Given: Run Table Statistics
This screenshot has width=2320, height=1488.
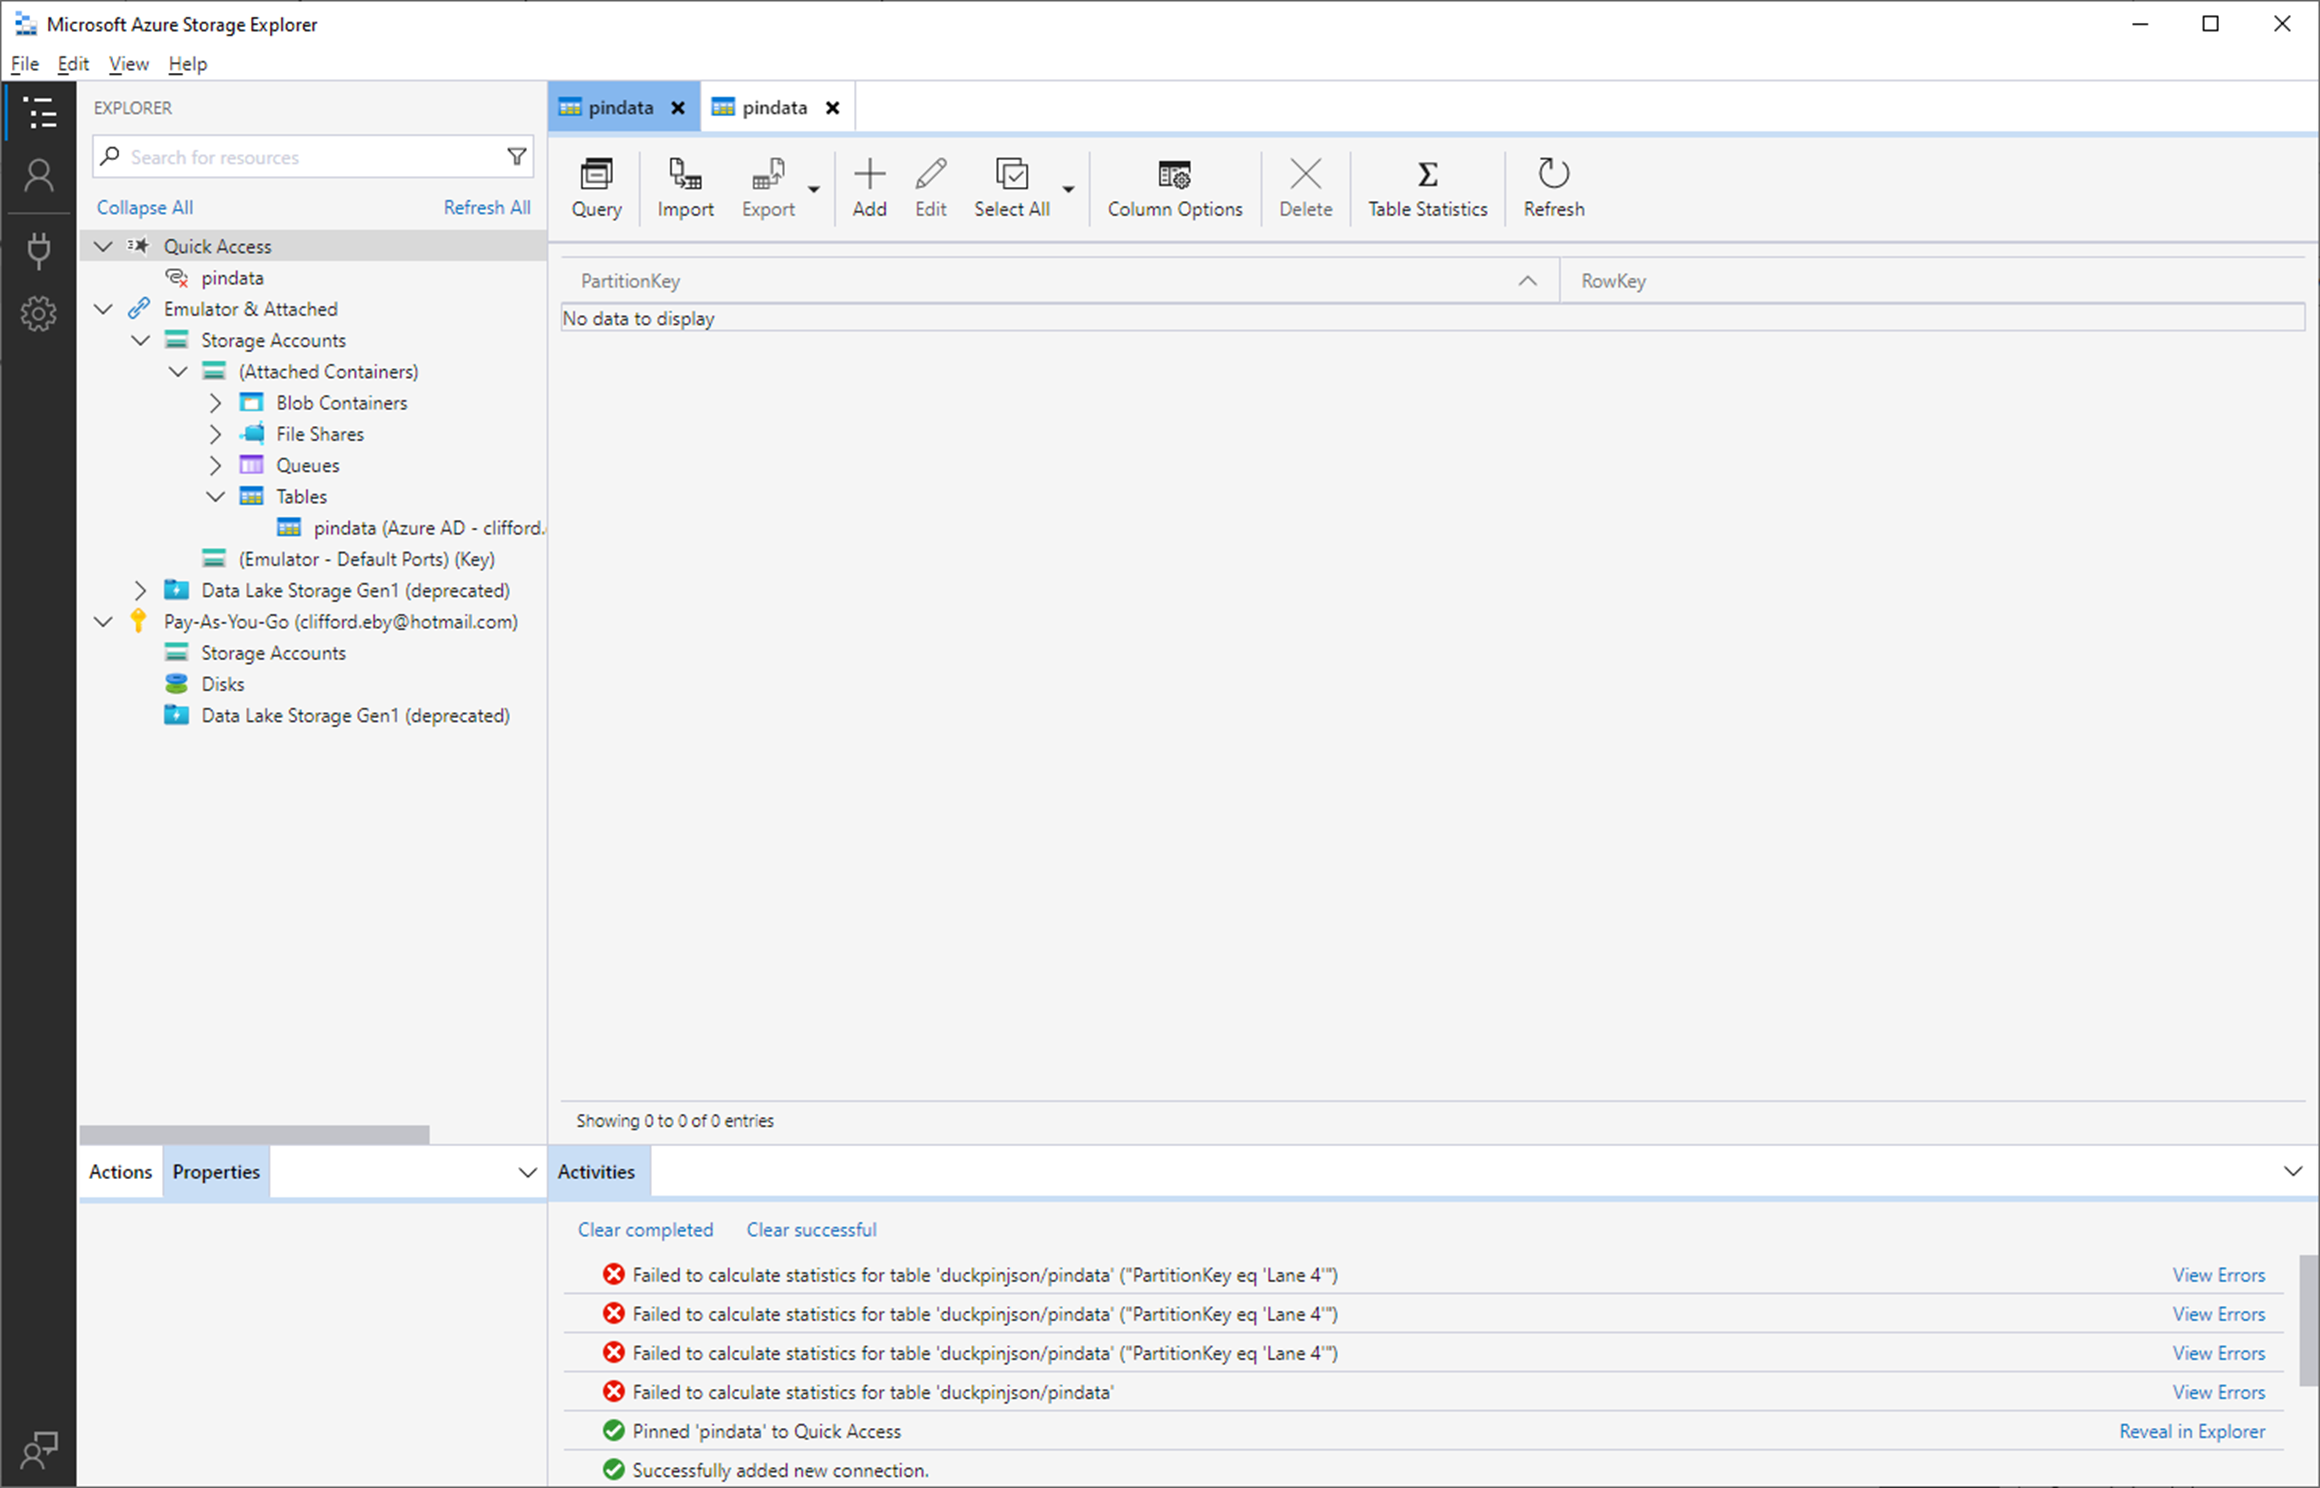Looking at the screenshot, I should pos(1427,188).
